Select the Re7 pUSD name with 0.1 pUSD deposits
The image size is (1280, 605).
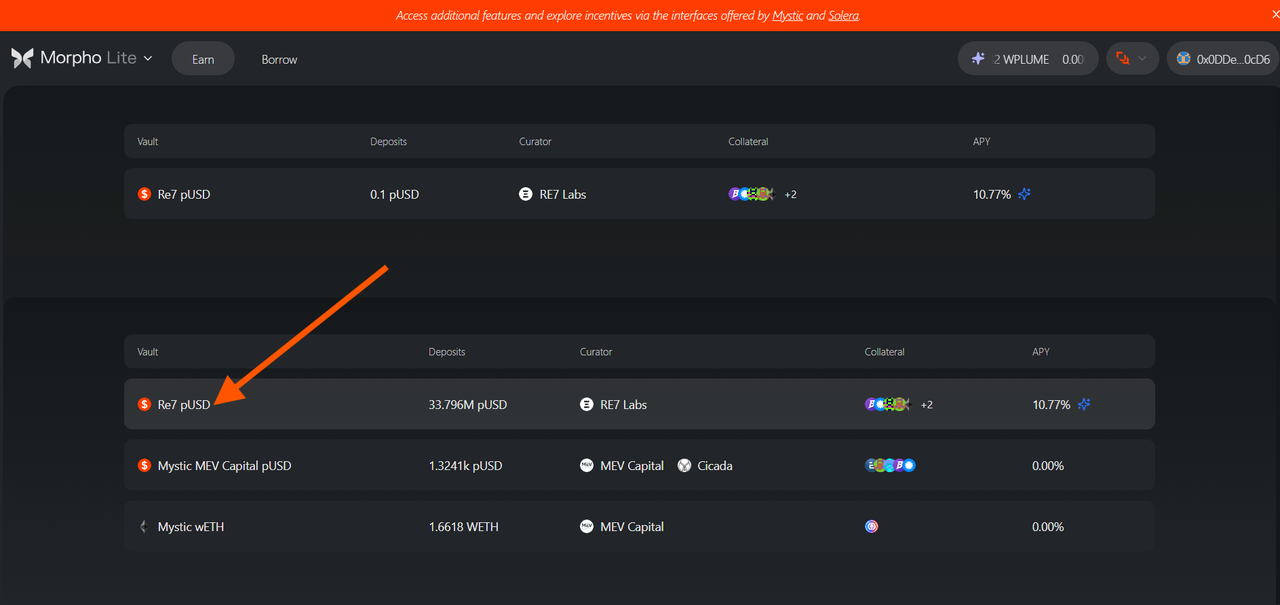pos(184,194)
